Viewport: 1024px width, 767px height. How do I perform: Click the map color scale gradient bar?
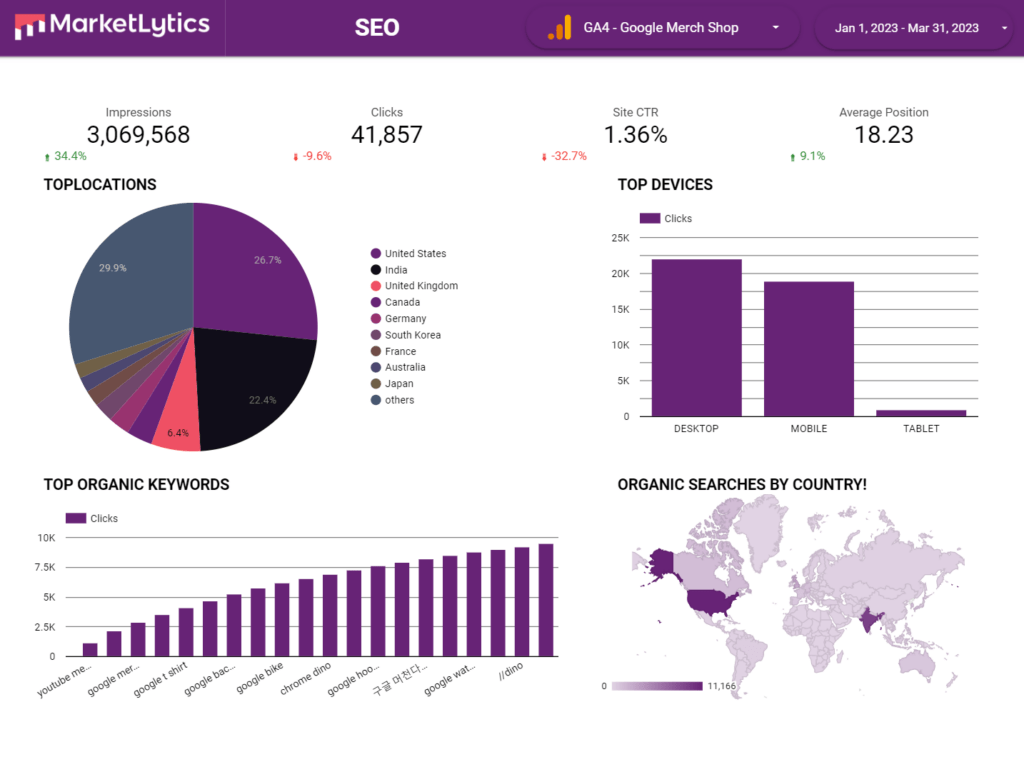pyautogui.click(x=656, y=686)
